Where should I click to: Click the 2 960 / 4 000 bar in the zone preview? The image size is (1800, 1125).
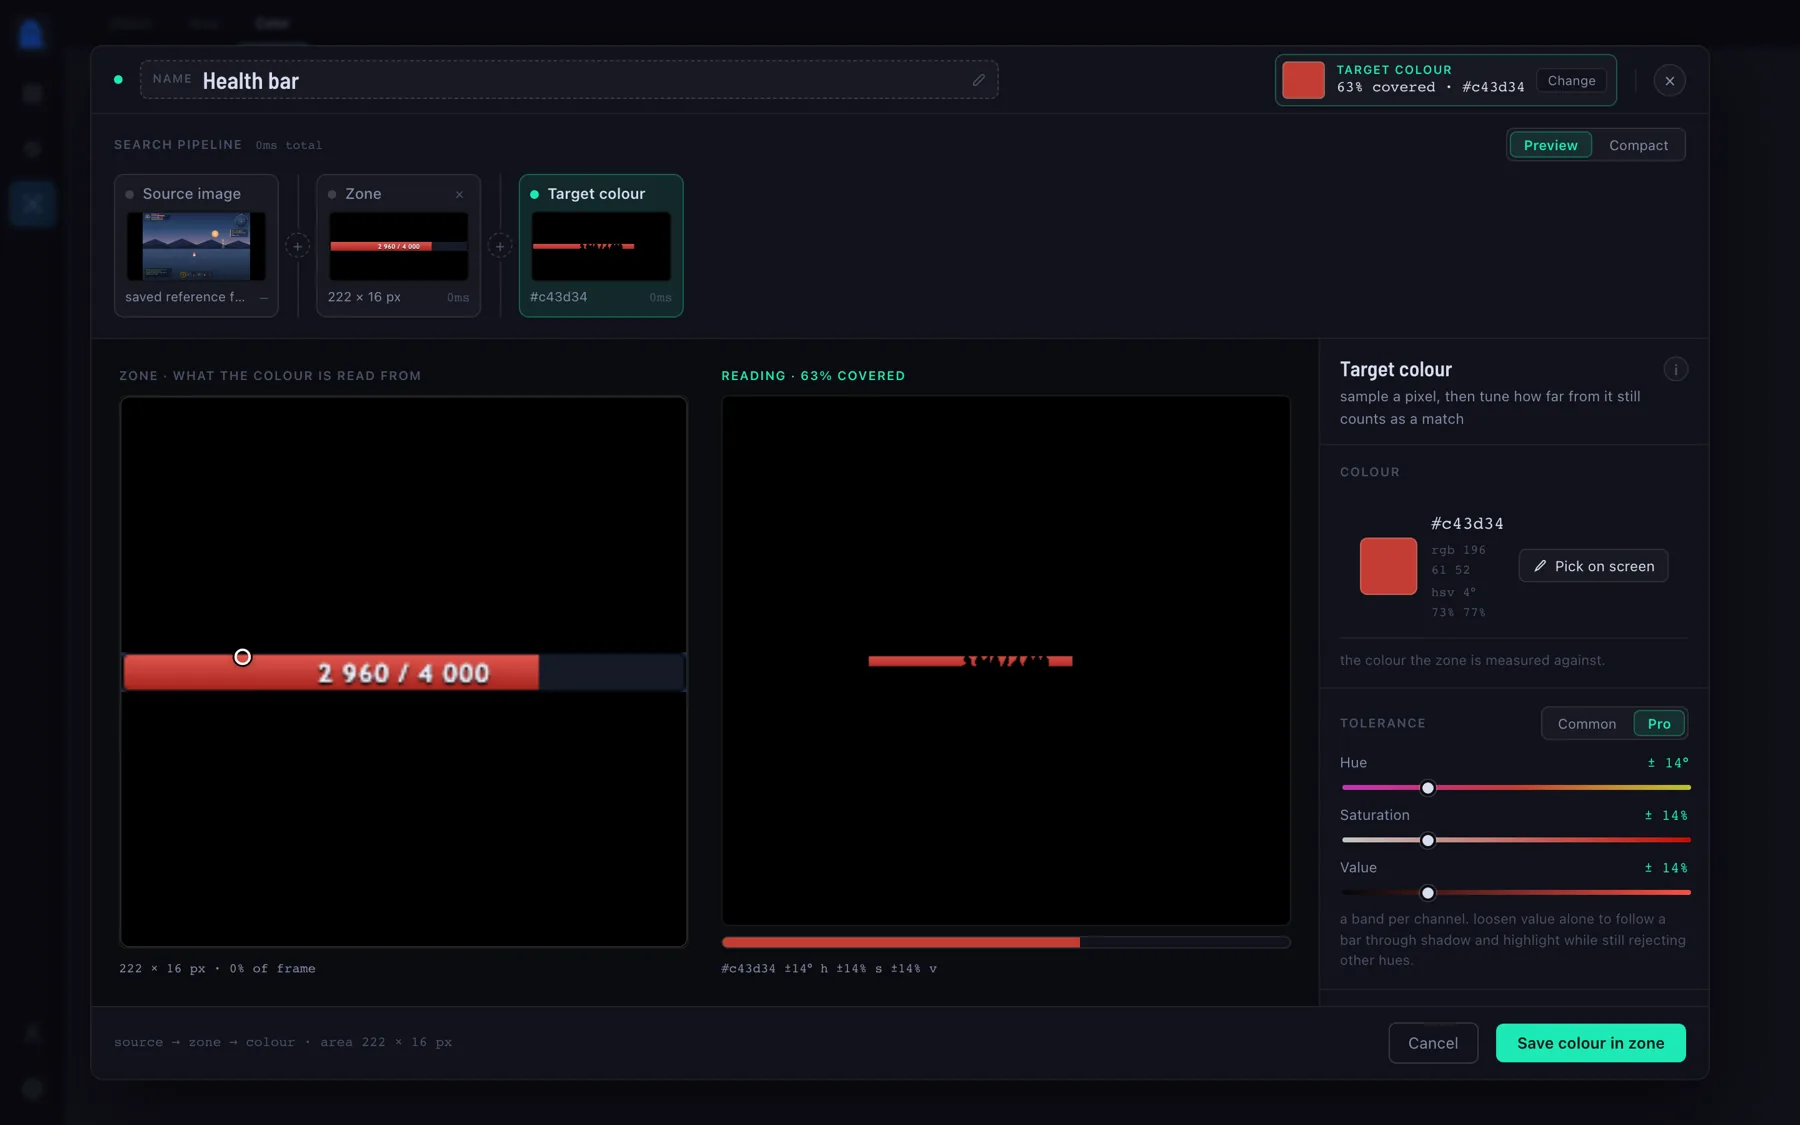coord(404,673)
